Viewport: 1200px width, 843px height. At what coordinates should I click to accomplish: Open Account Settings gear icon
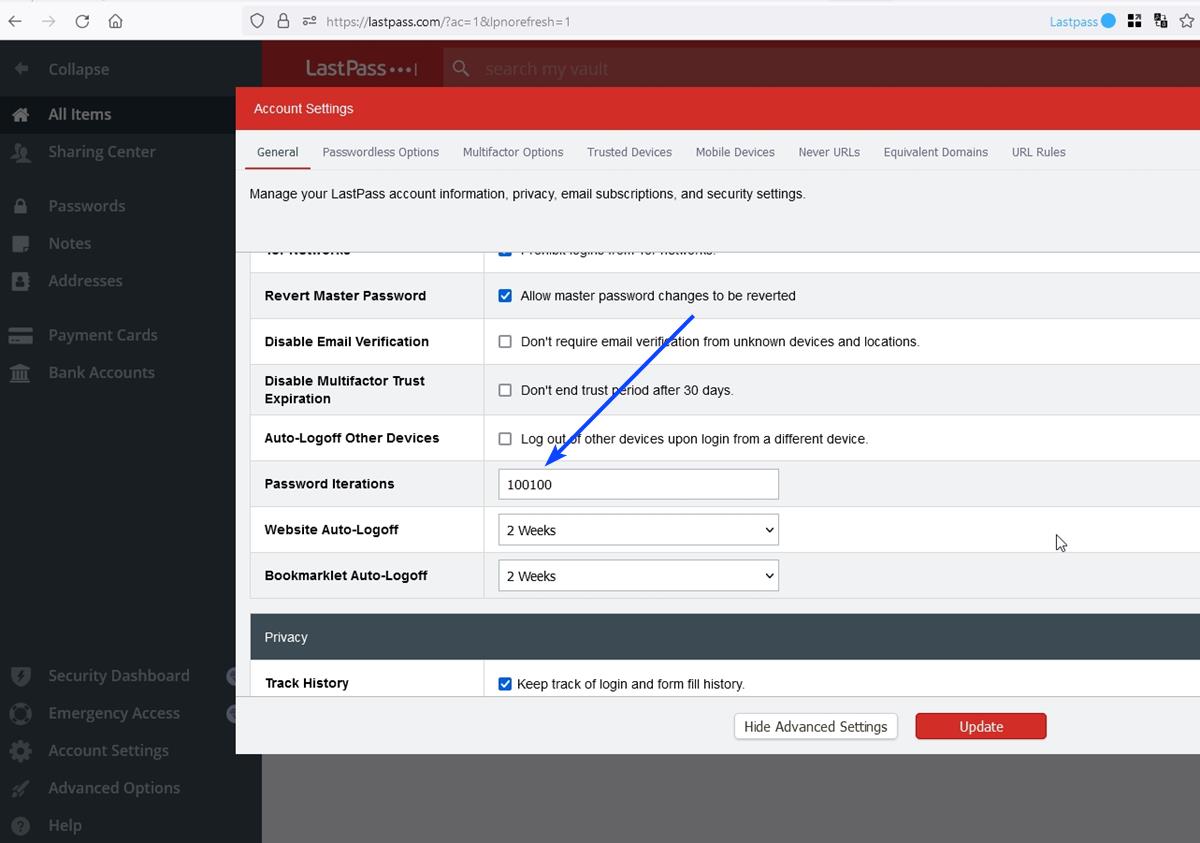pyautogui.click(x=20, y=751)
